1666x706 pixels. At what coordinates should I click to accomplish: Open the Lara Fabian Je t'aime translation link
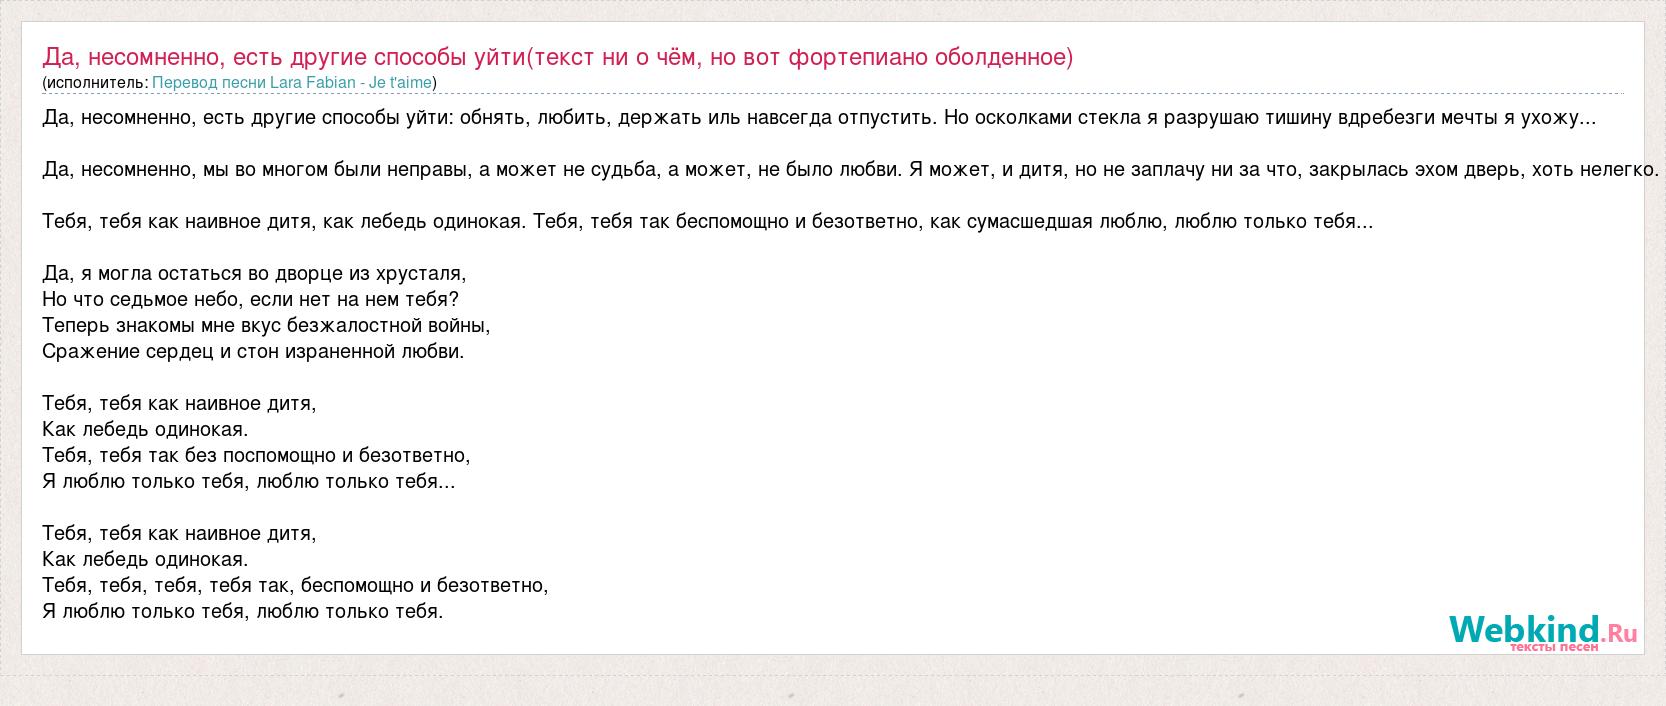292,83
